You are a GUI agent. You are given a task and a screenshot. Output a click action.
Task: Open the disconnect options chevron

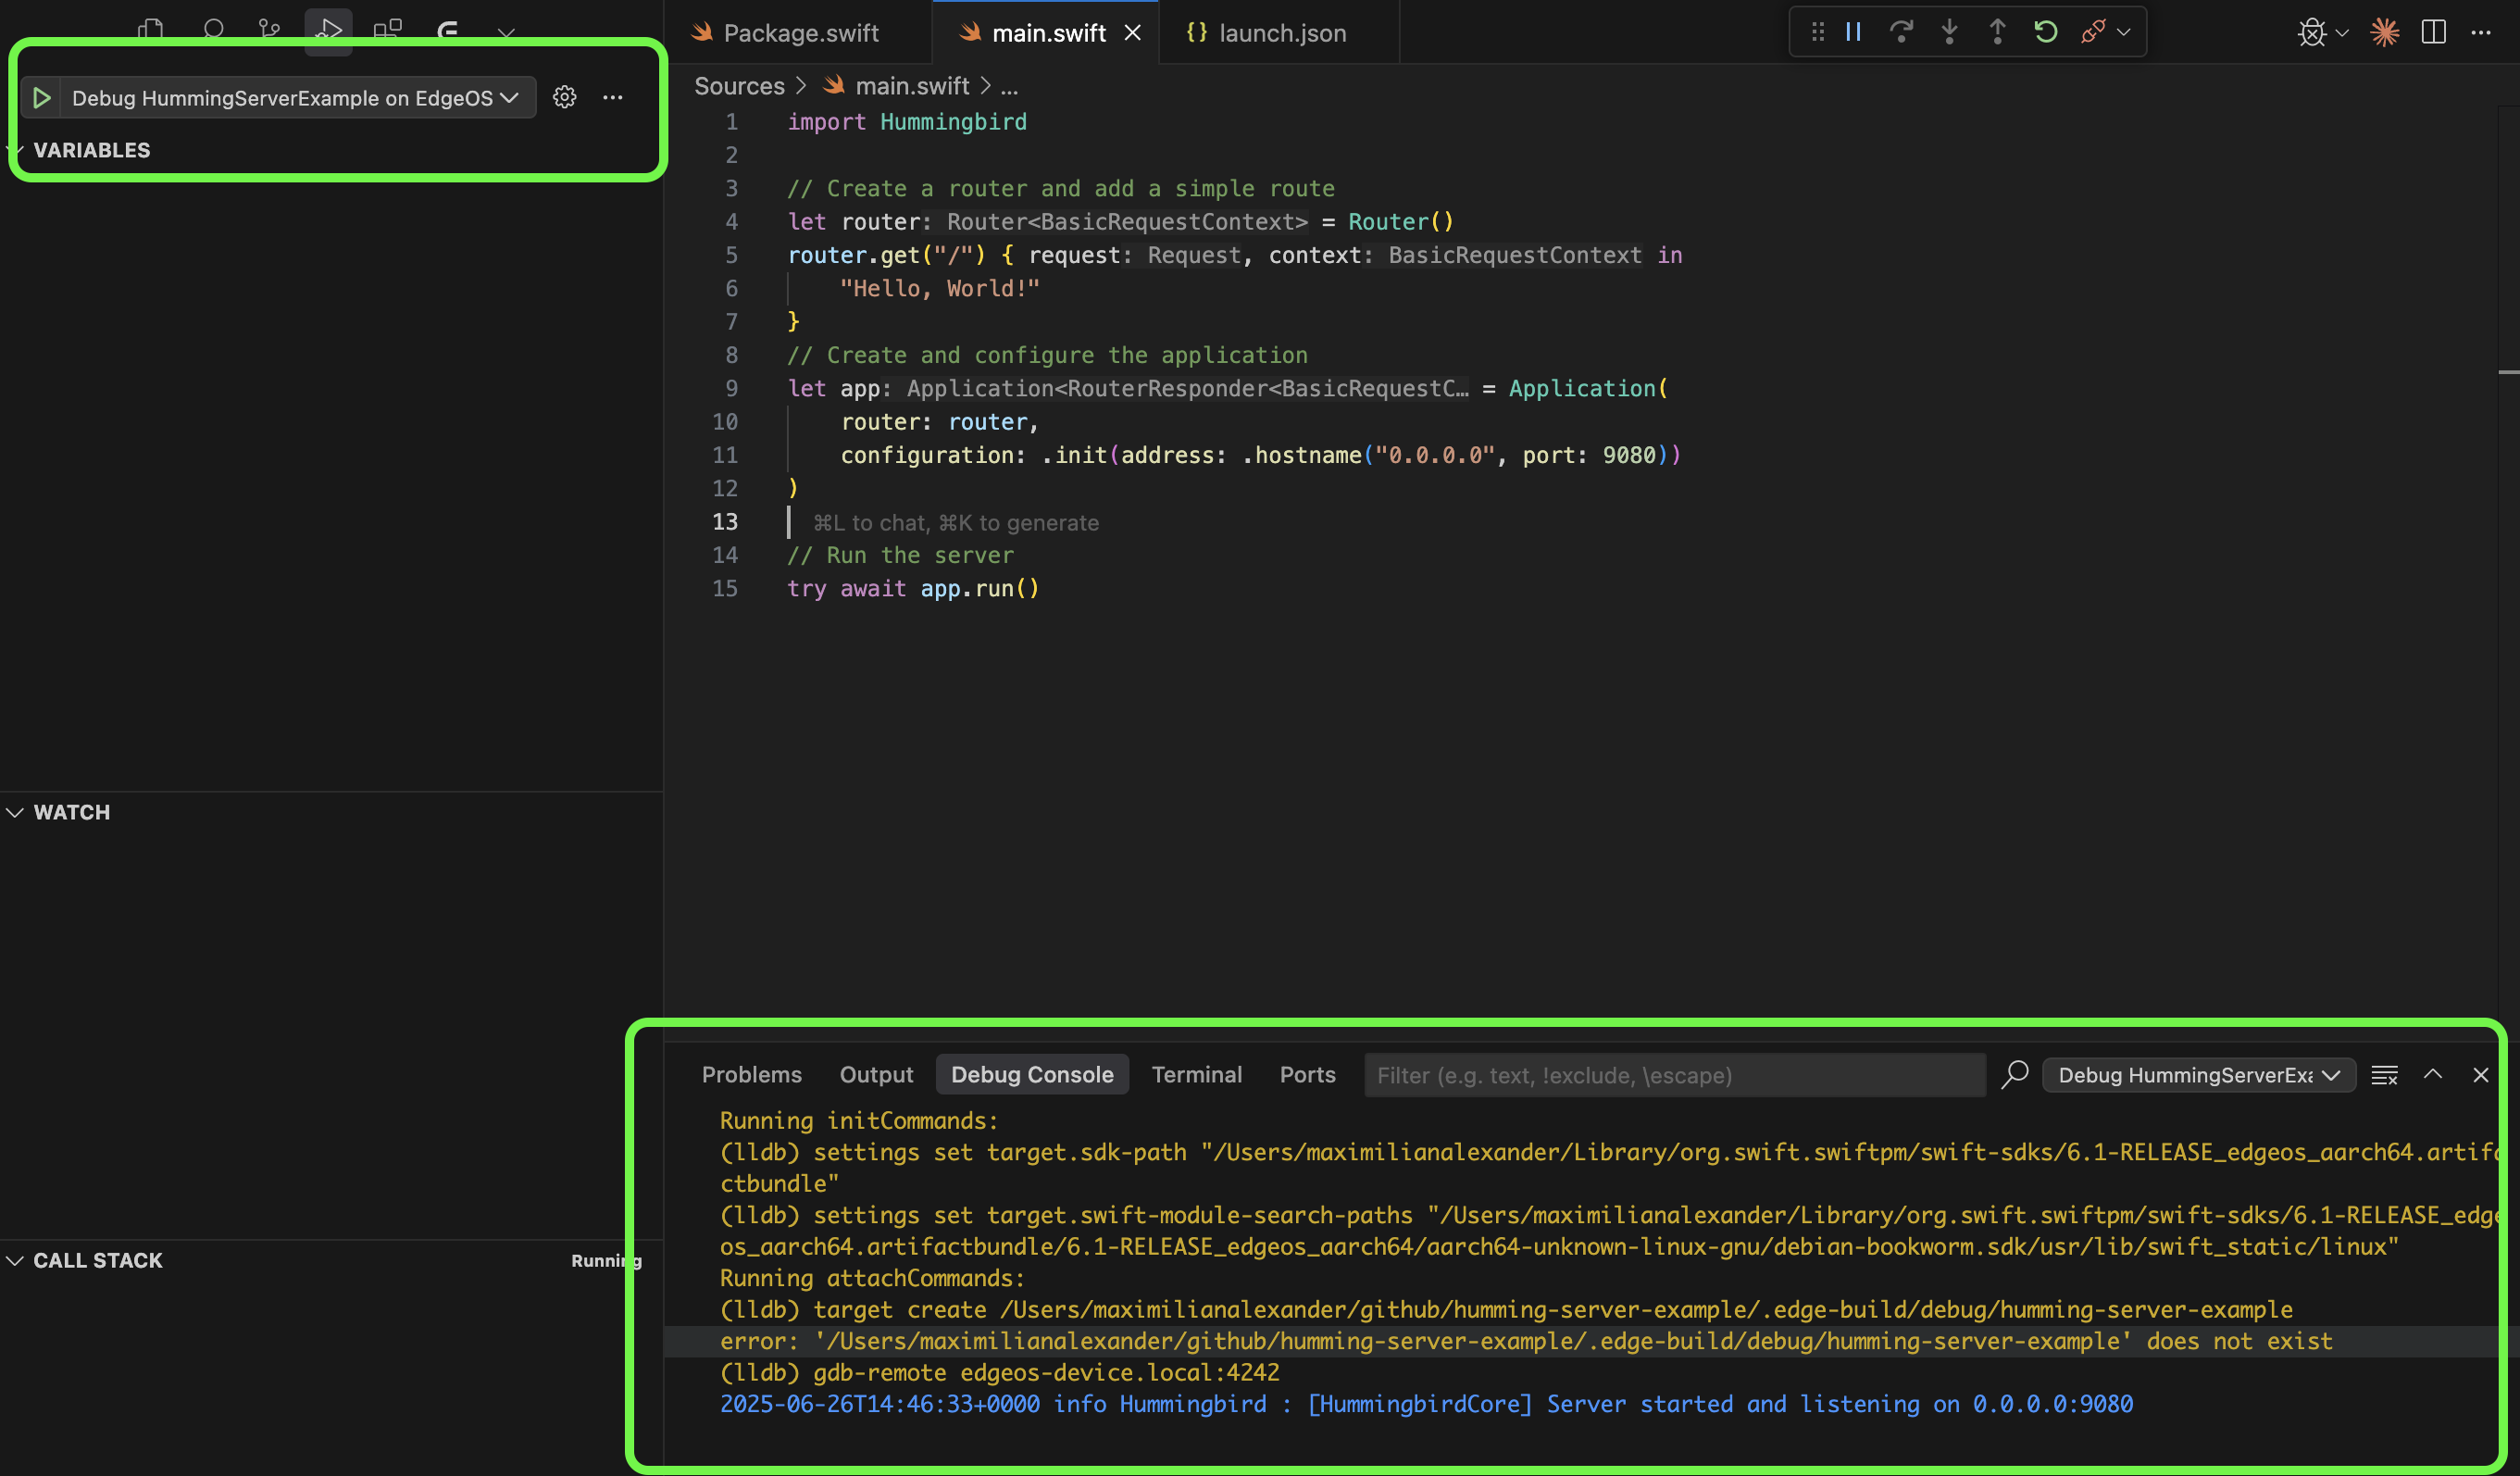2123,32
